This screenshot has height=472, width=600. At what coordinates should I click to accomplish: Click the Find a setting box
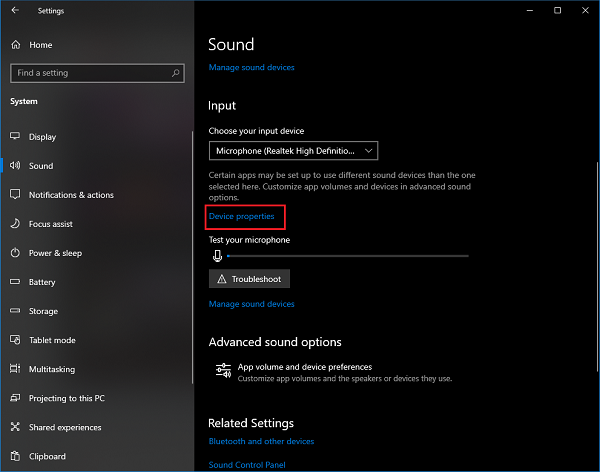click(90, 73)
